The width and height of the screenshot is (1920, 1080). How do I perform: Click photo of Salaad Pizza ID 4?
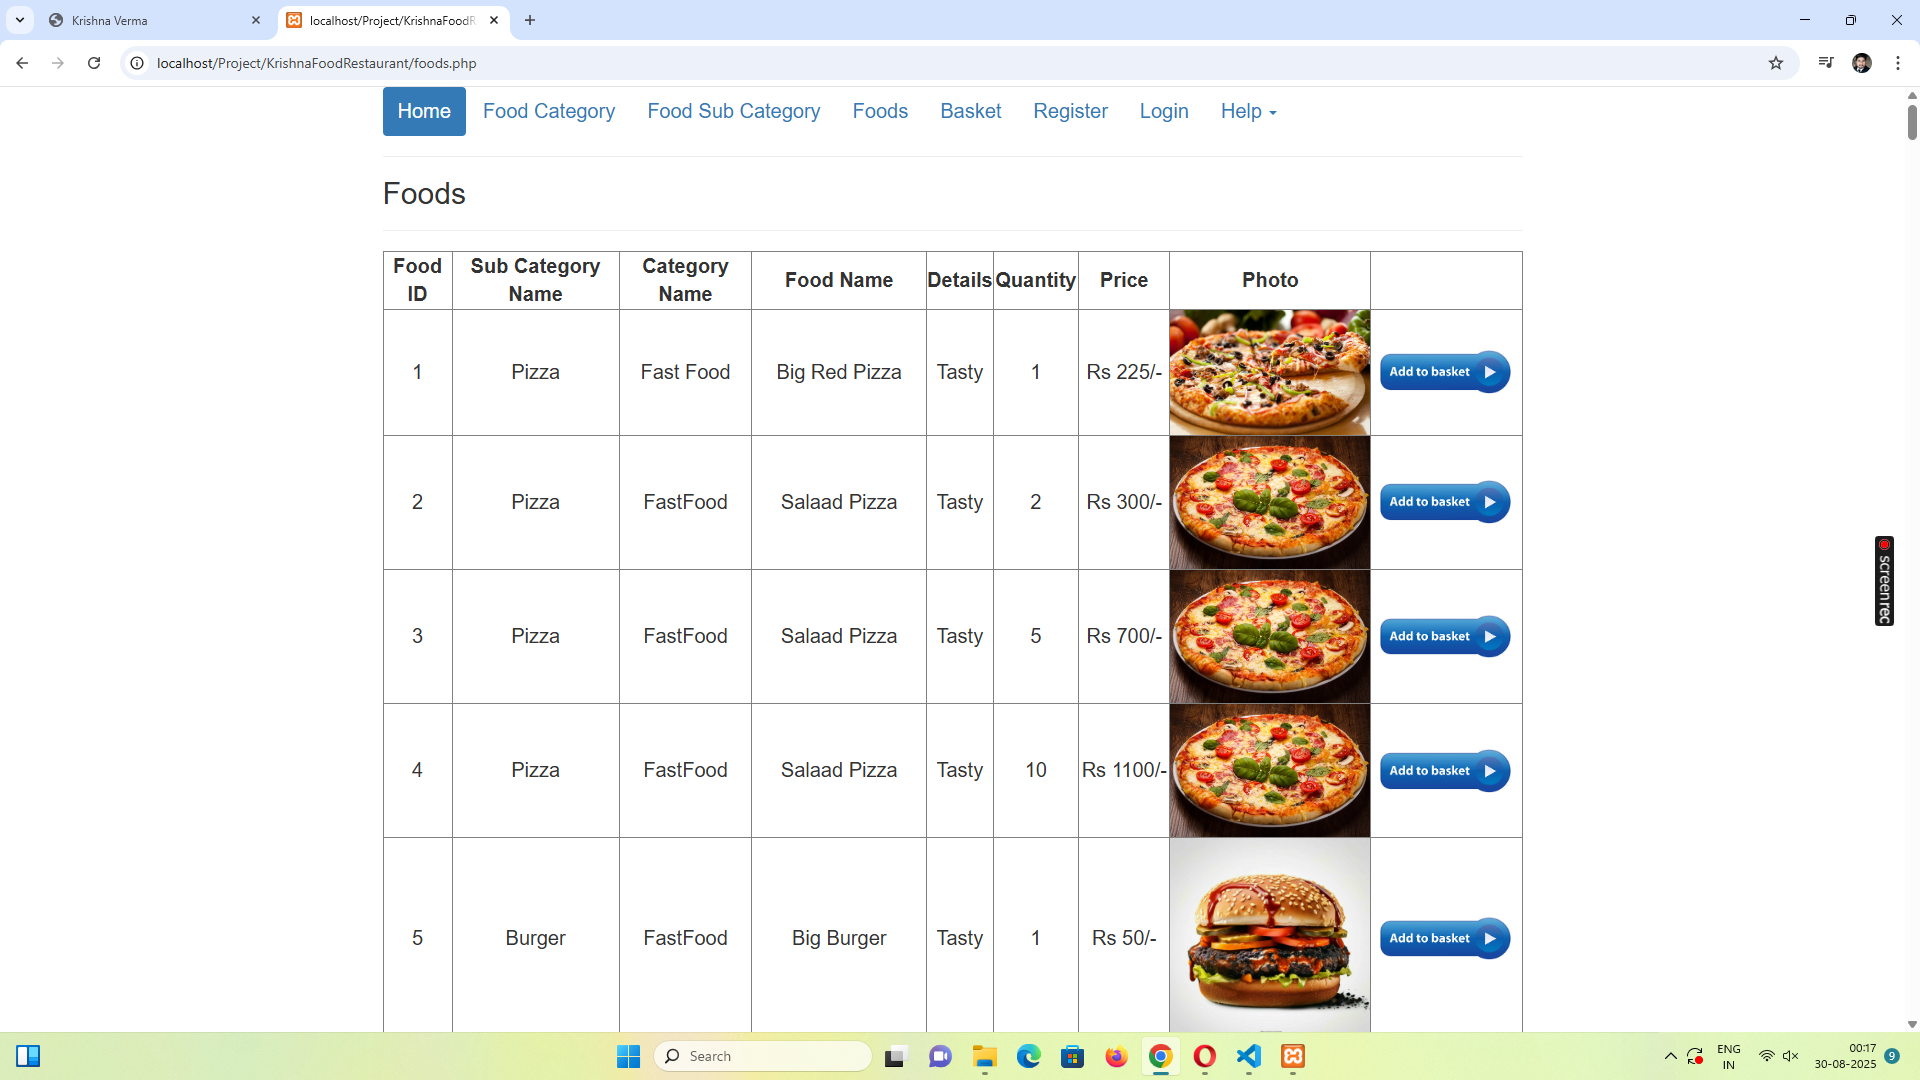pyautogui.click(x=1270, y=770)
